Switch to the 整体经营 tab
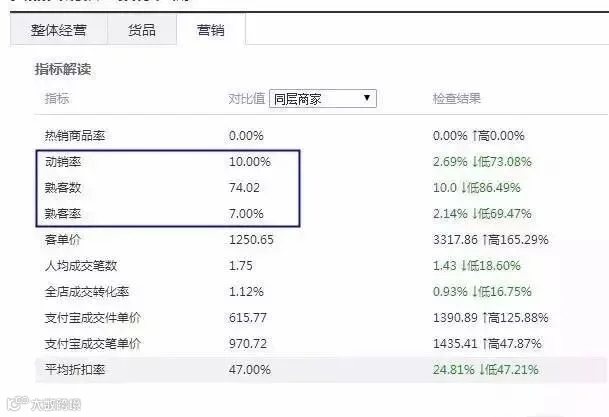Viewport: 609px width, 417px height. (x=58, y=30)
